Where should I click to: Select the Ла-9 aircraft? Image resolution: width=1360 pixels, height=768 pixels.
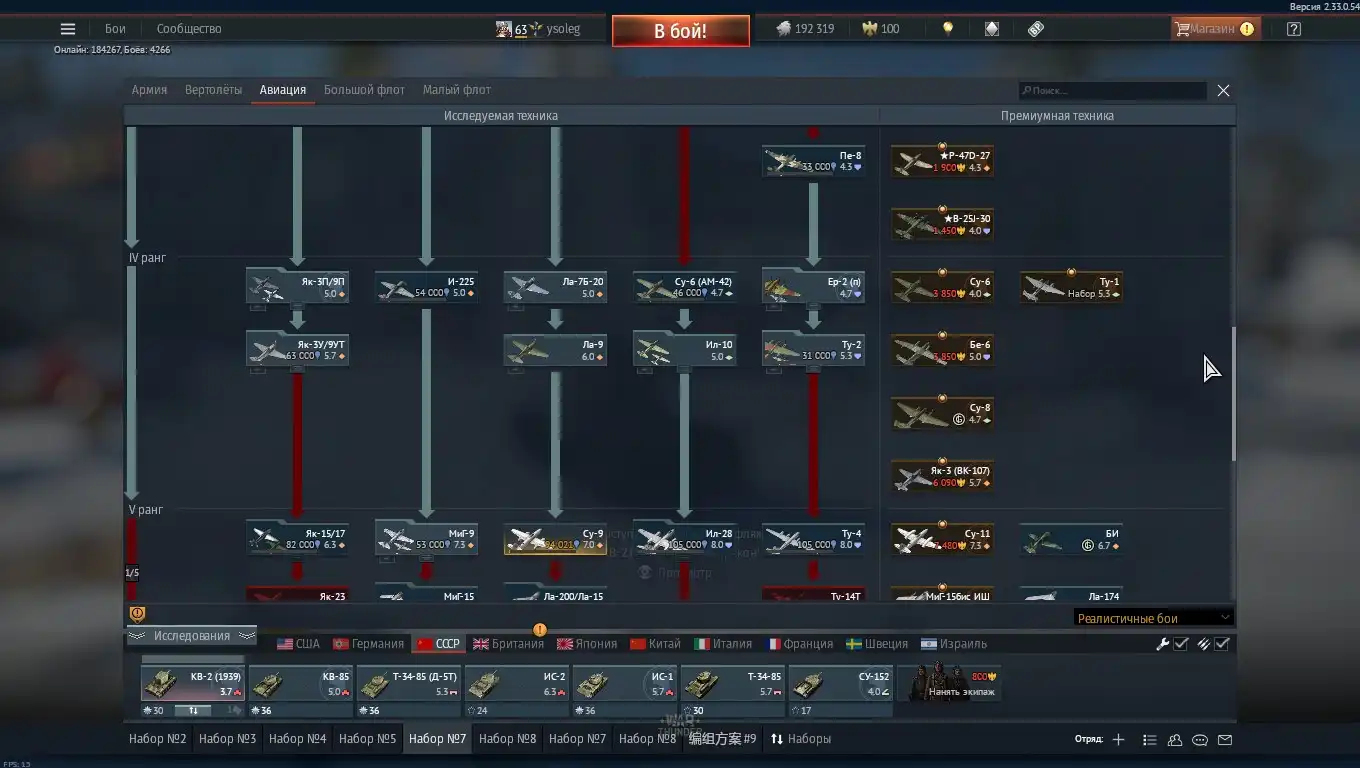(555, 350)
